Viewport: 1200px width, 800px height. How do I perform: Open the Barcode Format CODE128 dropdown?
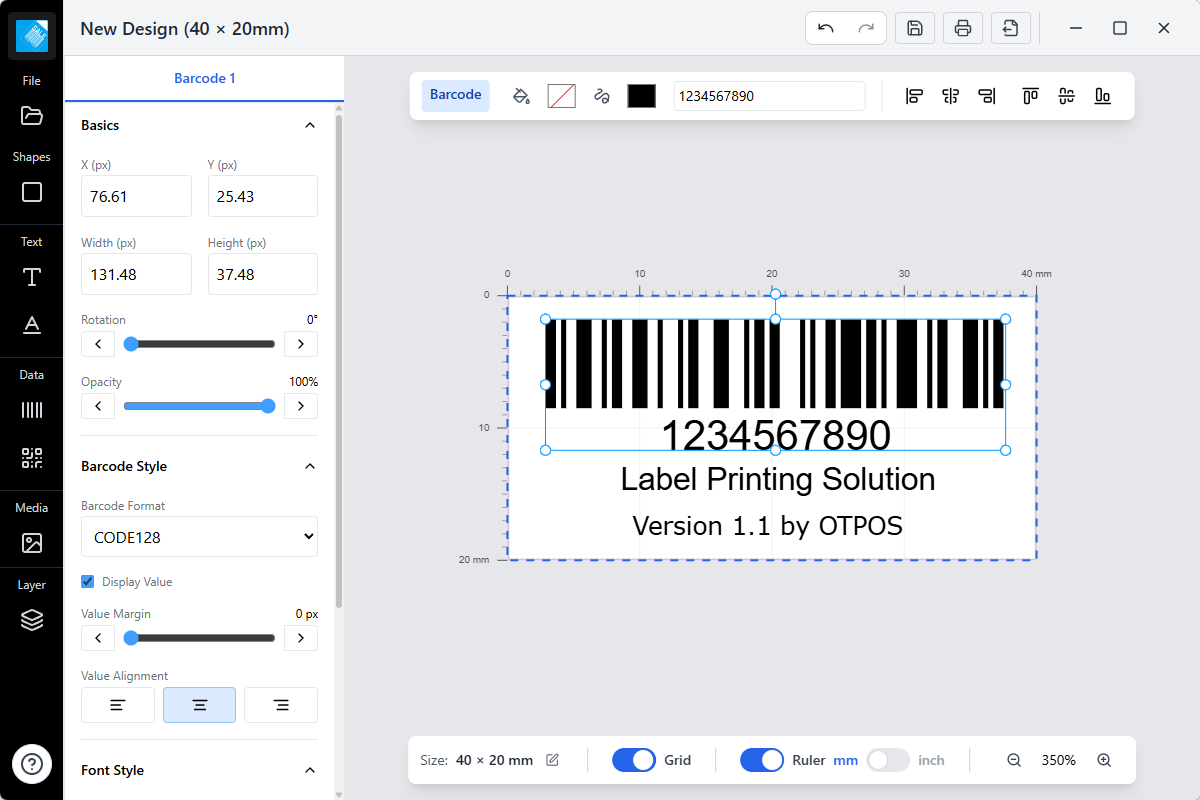tap(199, 537)
